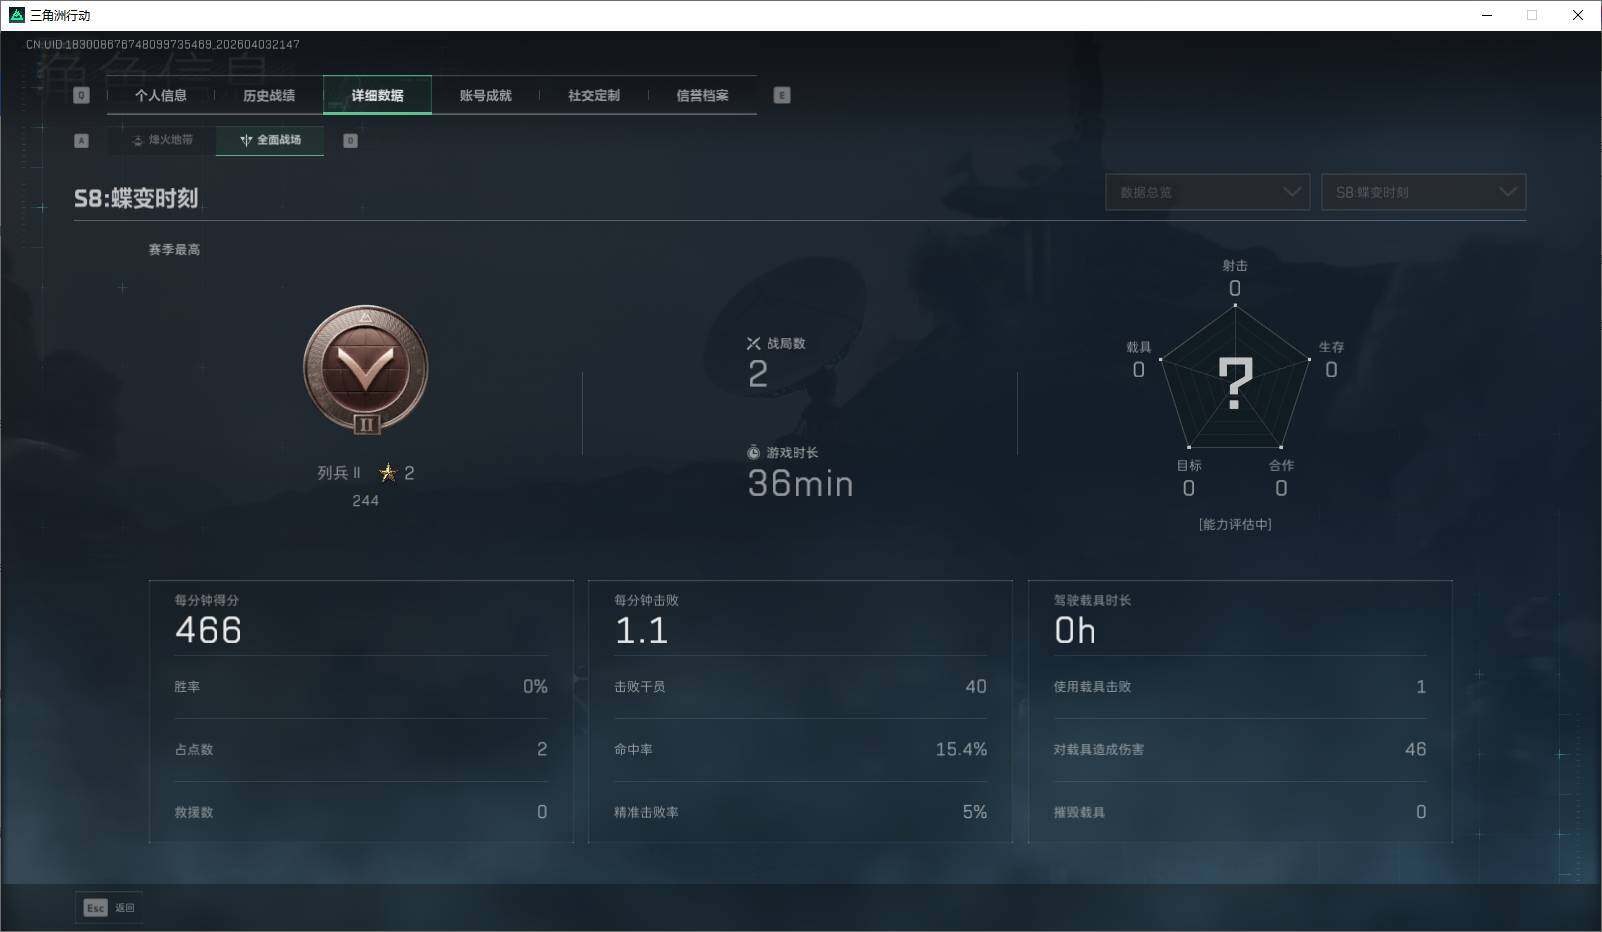The image size is (1602, 932).
Task: Go to the 社交定制 tab
Action: 594,95
